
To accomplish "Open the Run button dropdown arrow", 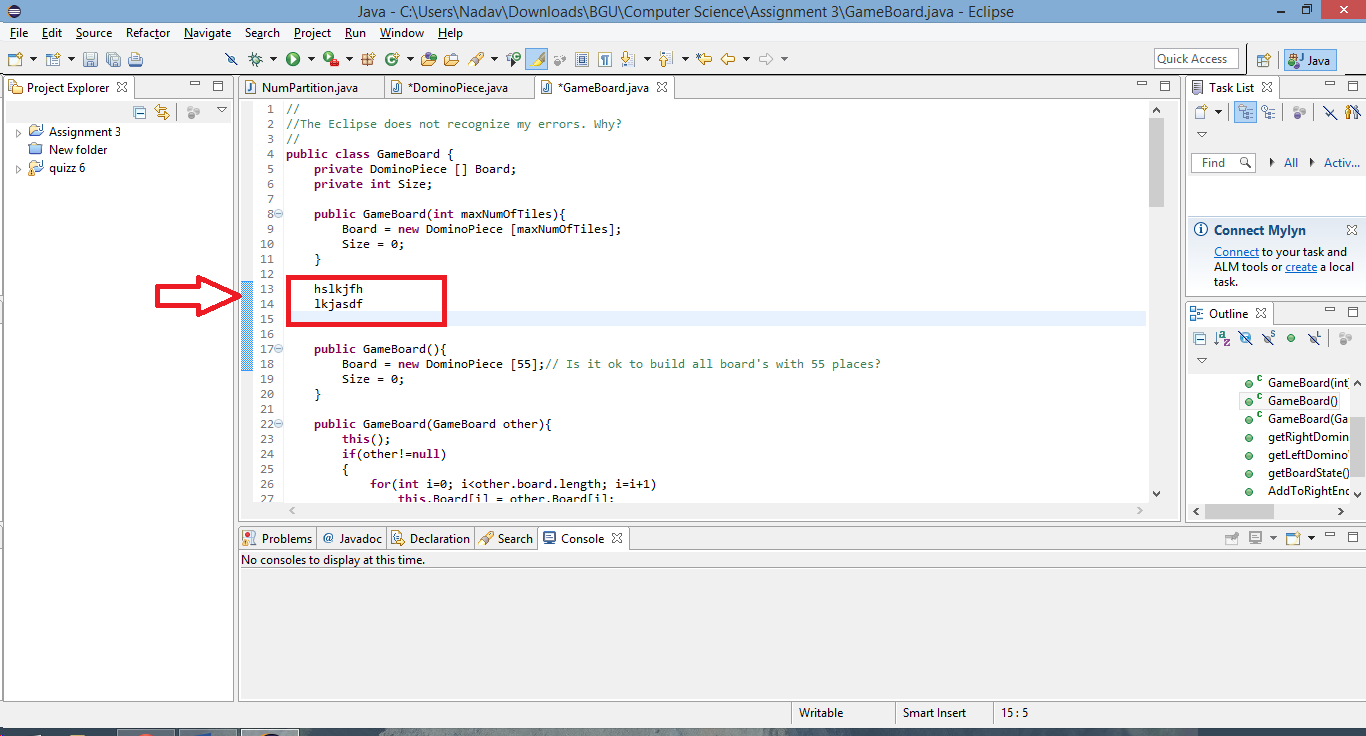I will coord(311,59).
